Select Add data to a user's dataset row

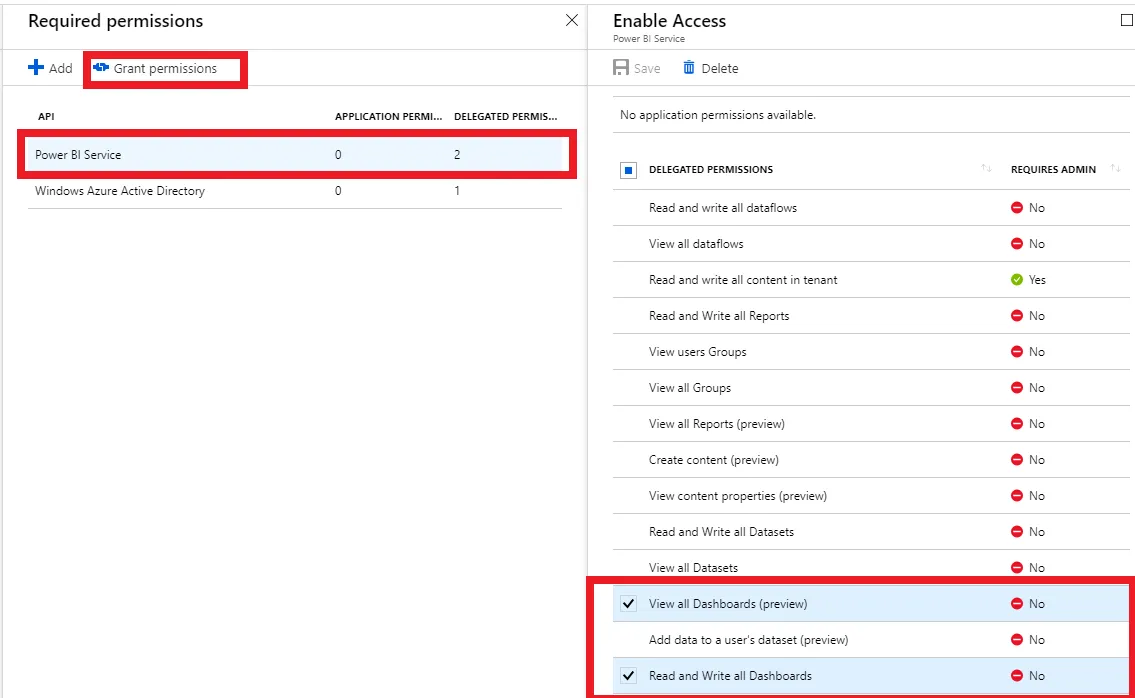pos(748,640)
